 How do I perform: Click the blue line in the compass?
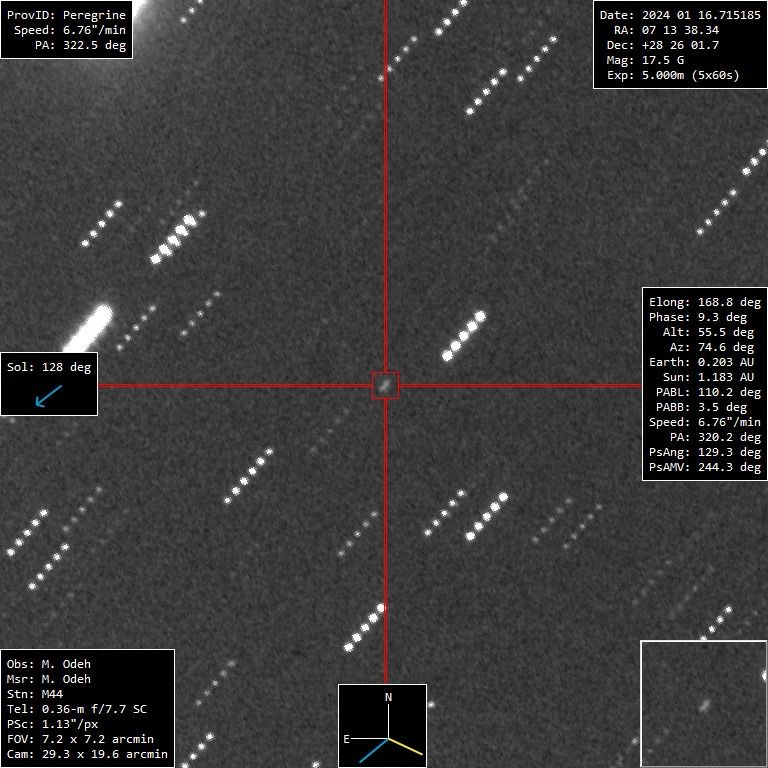(373, 751)
